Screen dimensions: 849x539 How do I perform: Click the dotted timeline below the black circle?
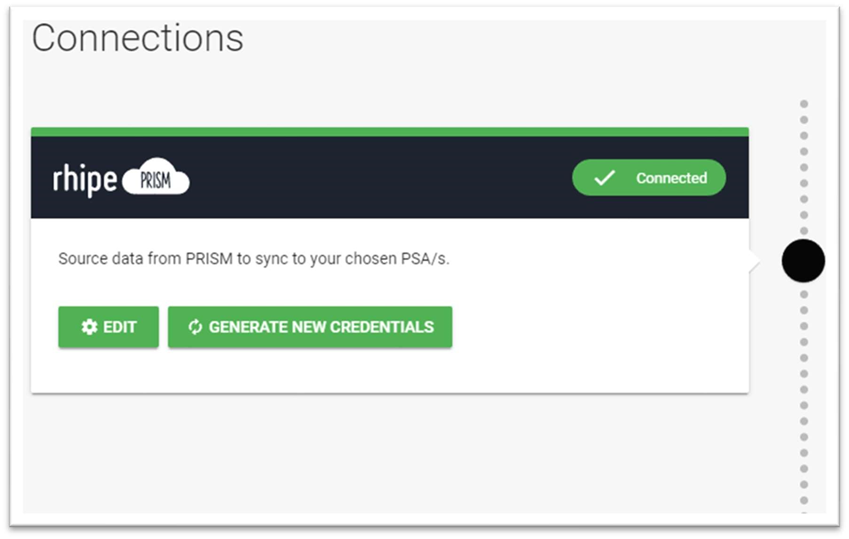(804, 397)
